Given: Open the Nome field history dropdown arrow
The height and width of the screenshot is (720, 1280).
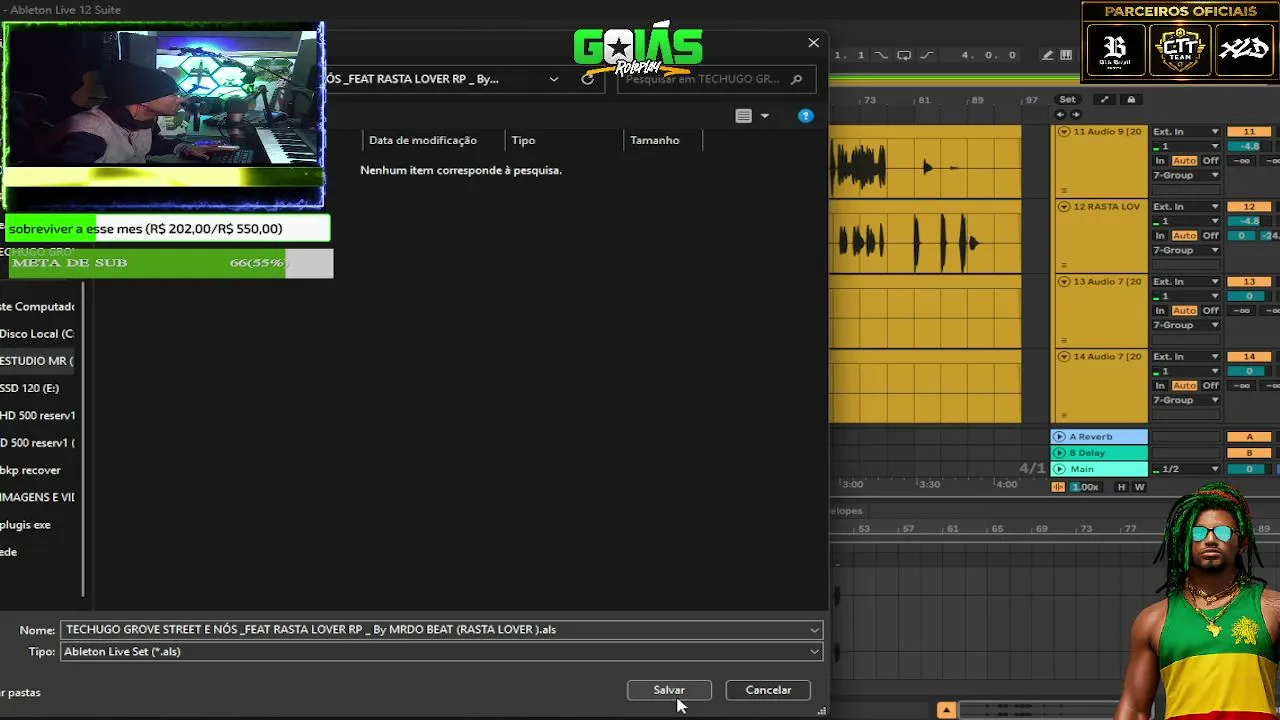Looking at the screenshot, I should [815, 629].
